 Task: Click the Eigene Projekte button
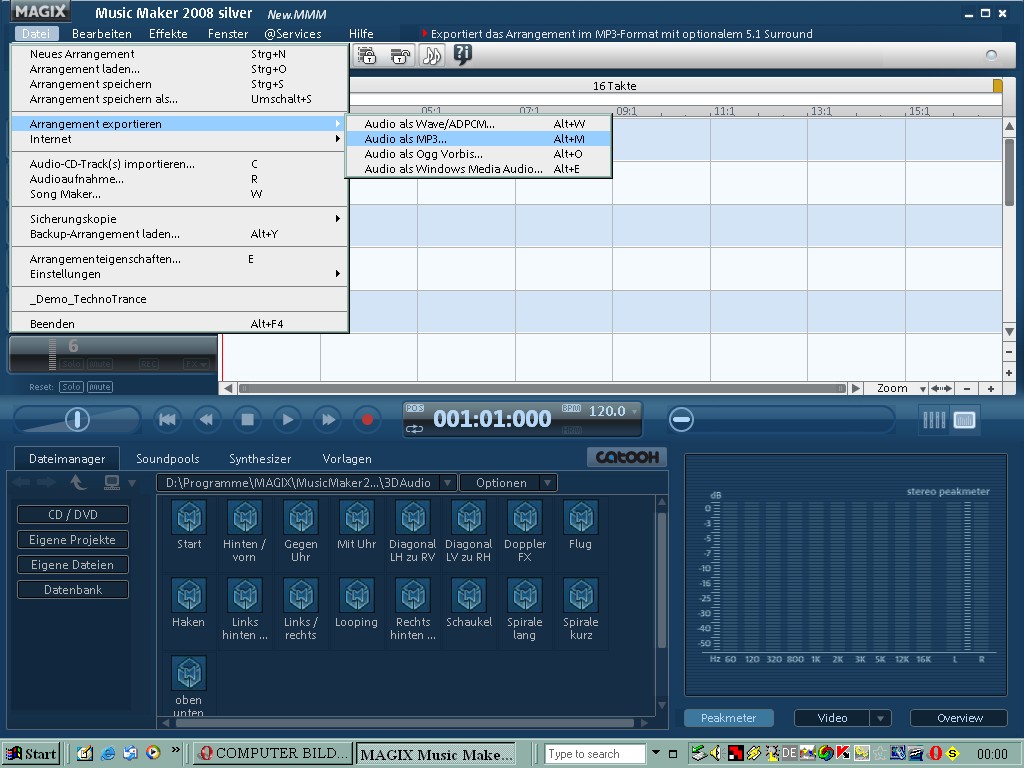73,539
